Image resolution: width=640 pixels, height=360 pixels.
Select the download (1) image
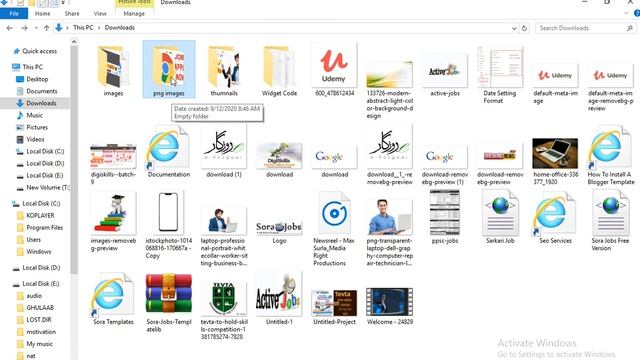point(224,152)
